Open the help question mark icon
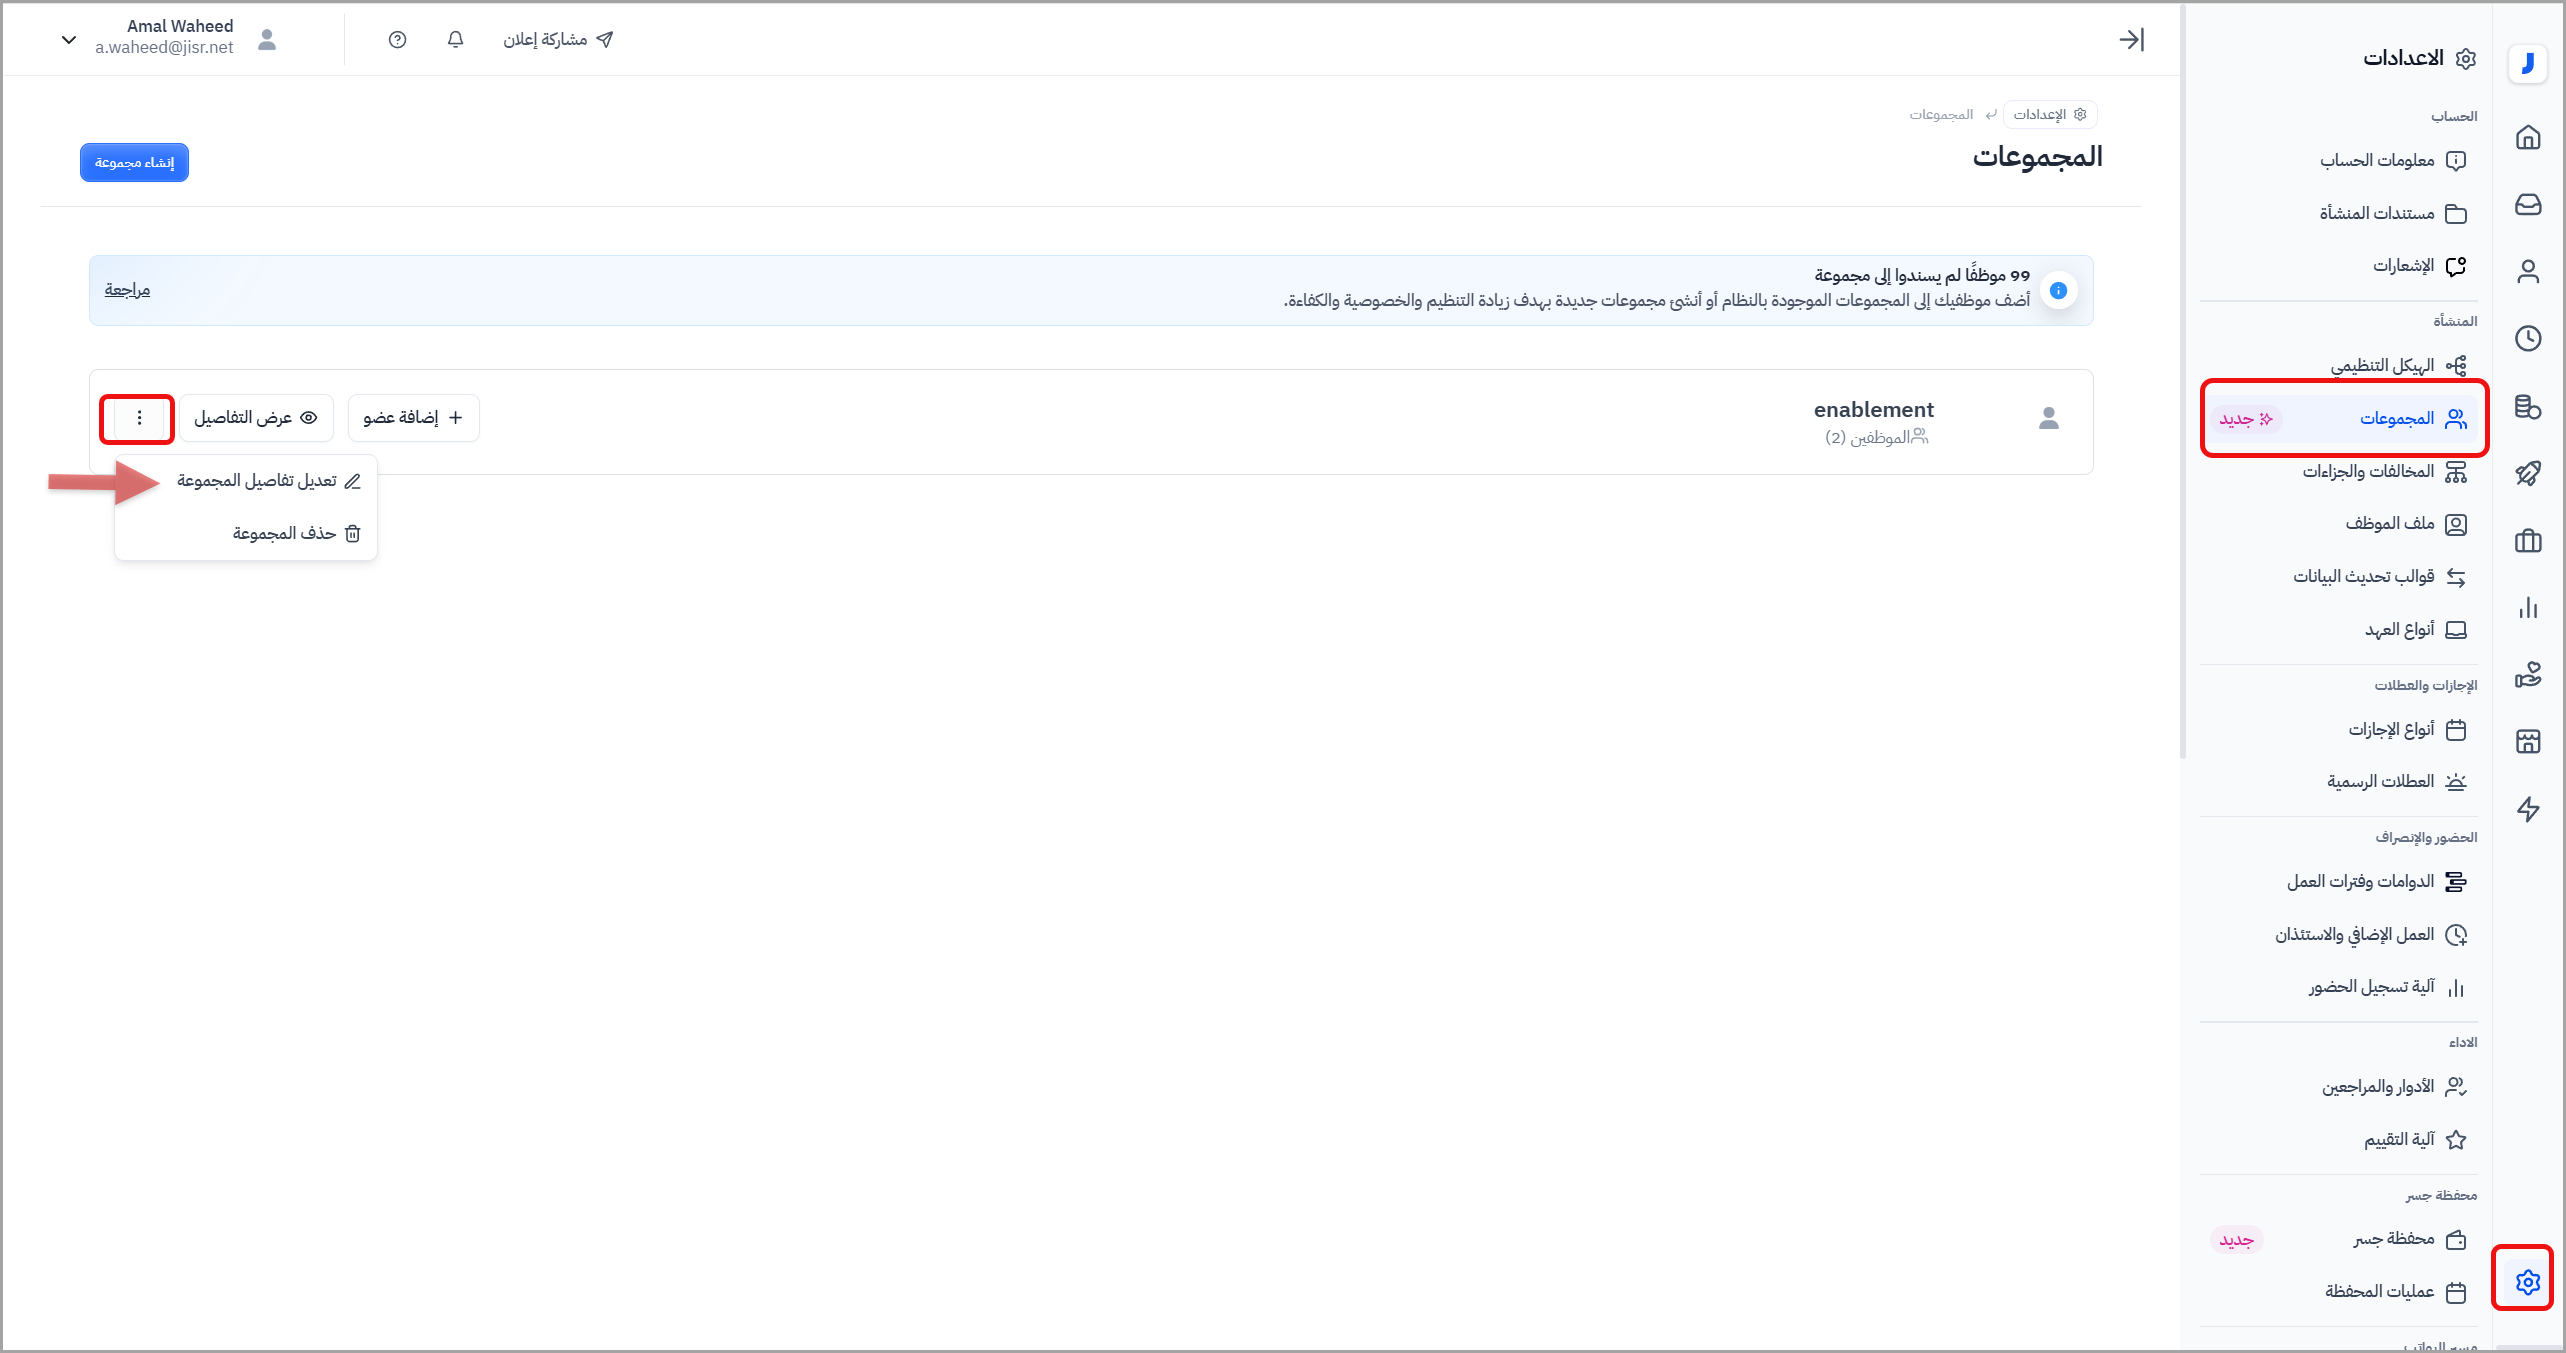 [x=397, y=40]
